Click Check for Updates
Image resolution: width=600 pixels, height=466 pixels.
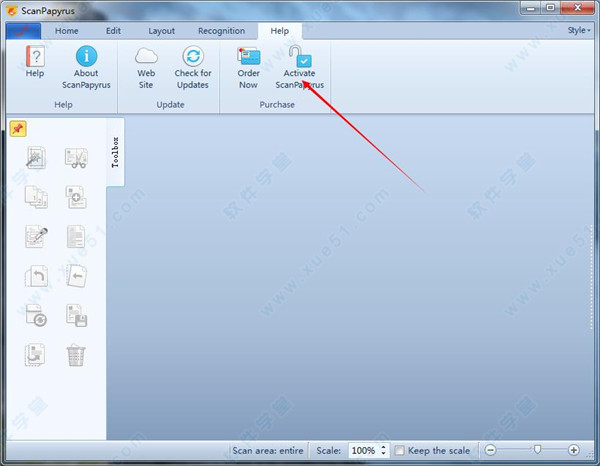click(193, 56)
